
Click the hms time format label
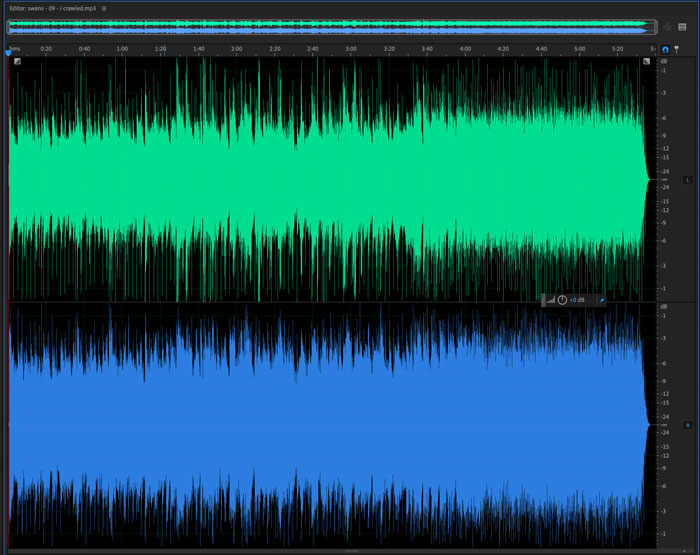tap(15, 49)
